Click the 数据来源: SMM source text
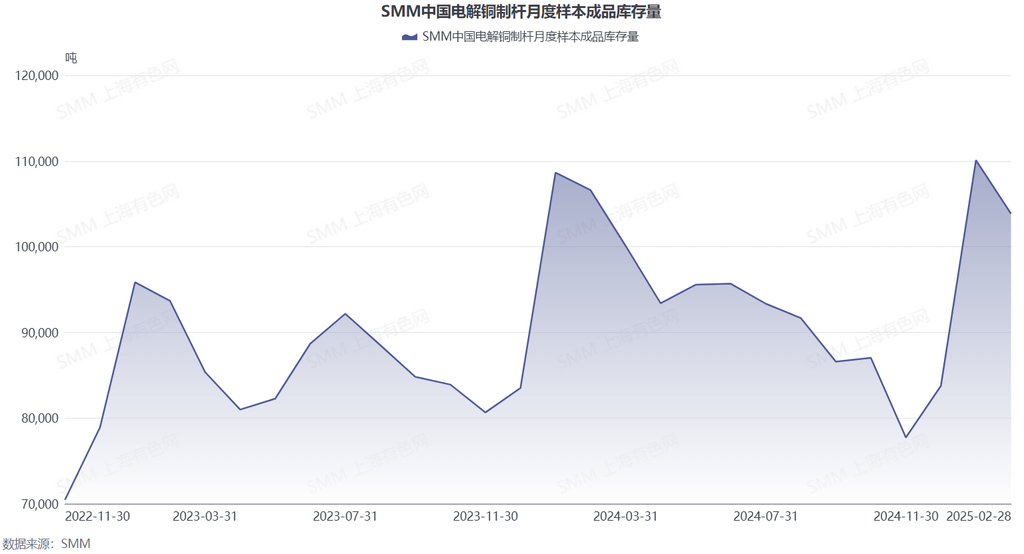Image resolution: width=1024 pixels, height=554 pixels. (x=46, y=544)
